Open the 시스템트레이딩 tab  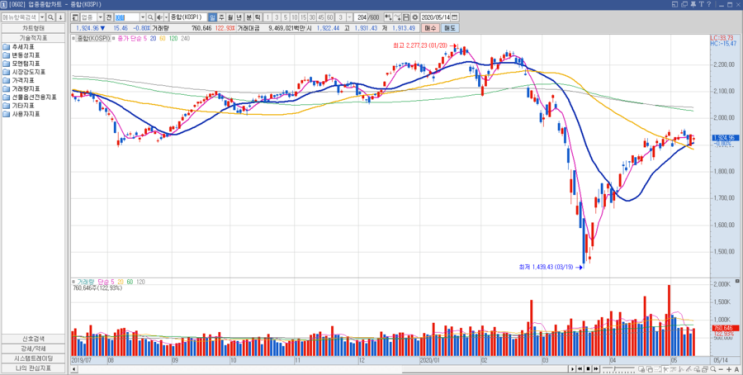tap(33, 358)
